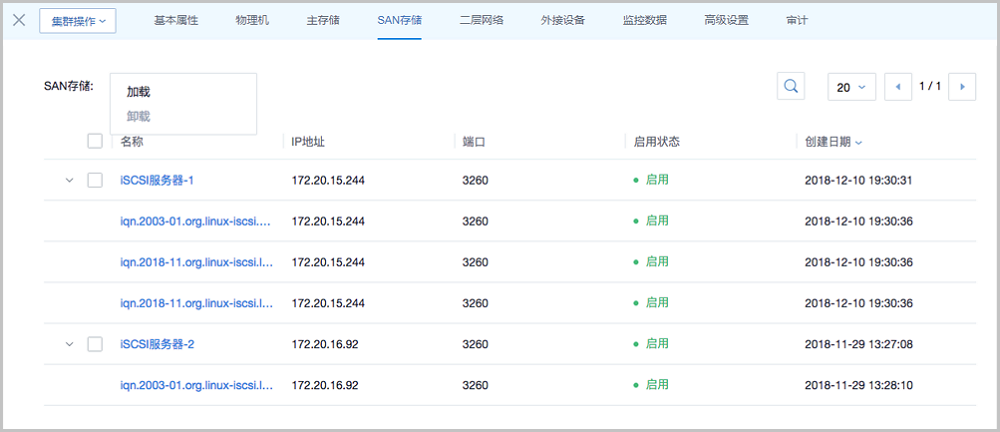1000x432 pixels.
Task: Switch to the 高级设置 tab
Action: pos(725,20)
